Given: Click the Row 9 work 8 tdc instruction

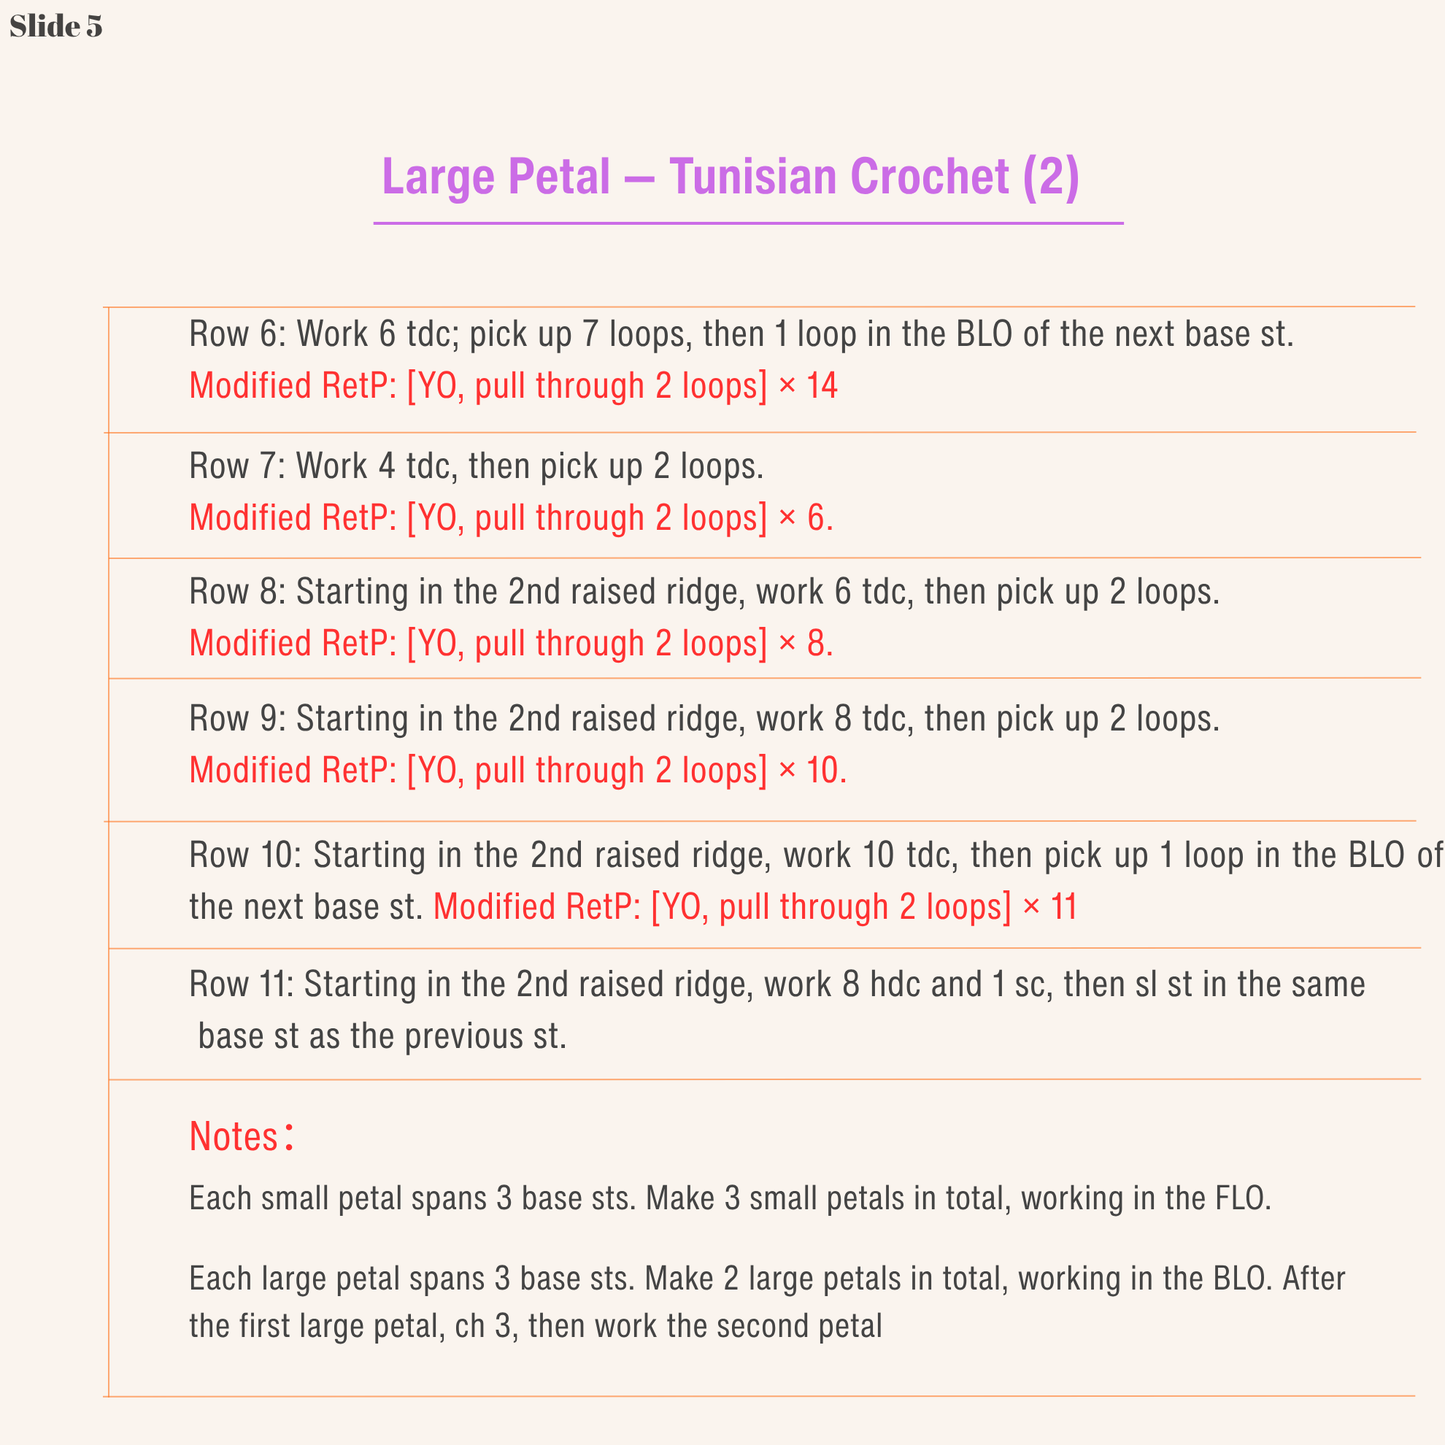Looking at the screenshot, I should tap(705, 719).
